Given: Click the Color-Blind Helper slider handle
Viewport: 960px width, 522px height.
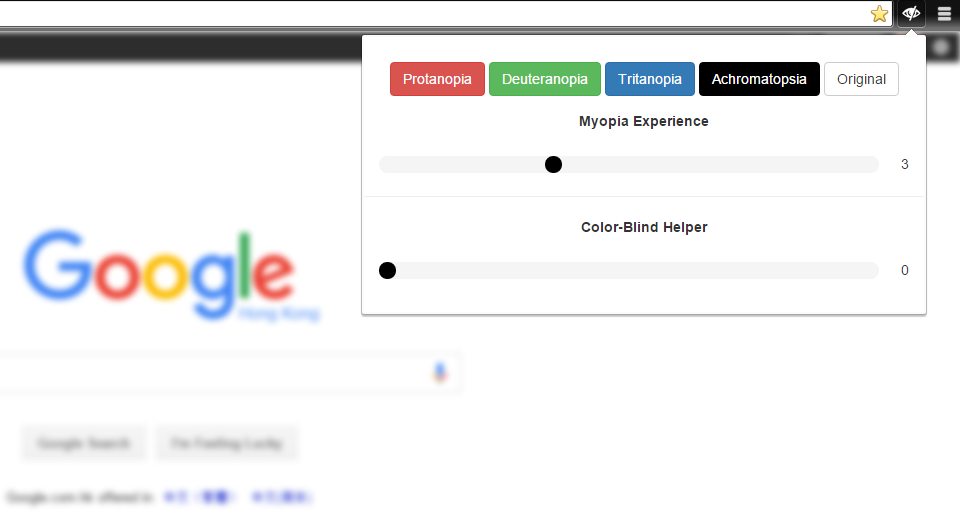Looking at the screenshot, I should point(388,270).
